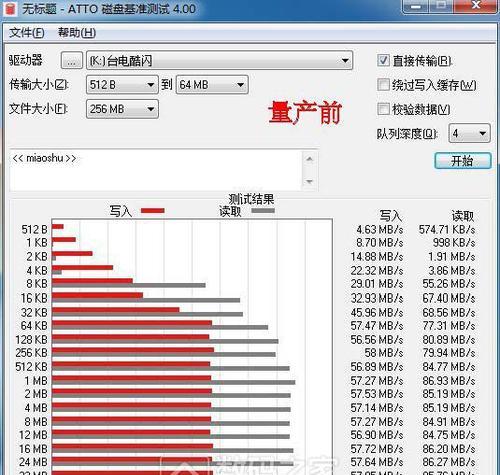Click the 1 MB row label
The height and width of the screenshot is (475, 500).
[x=36, y=381]
